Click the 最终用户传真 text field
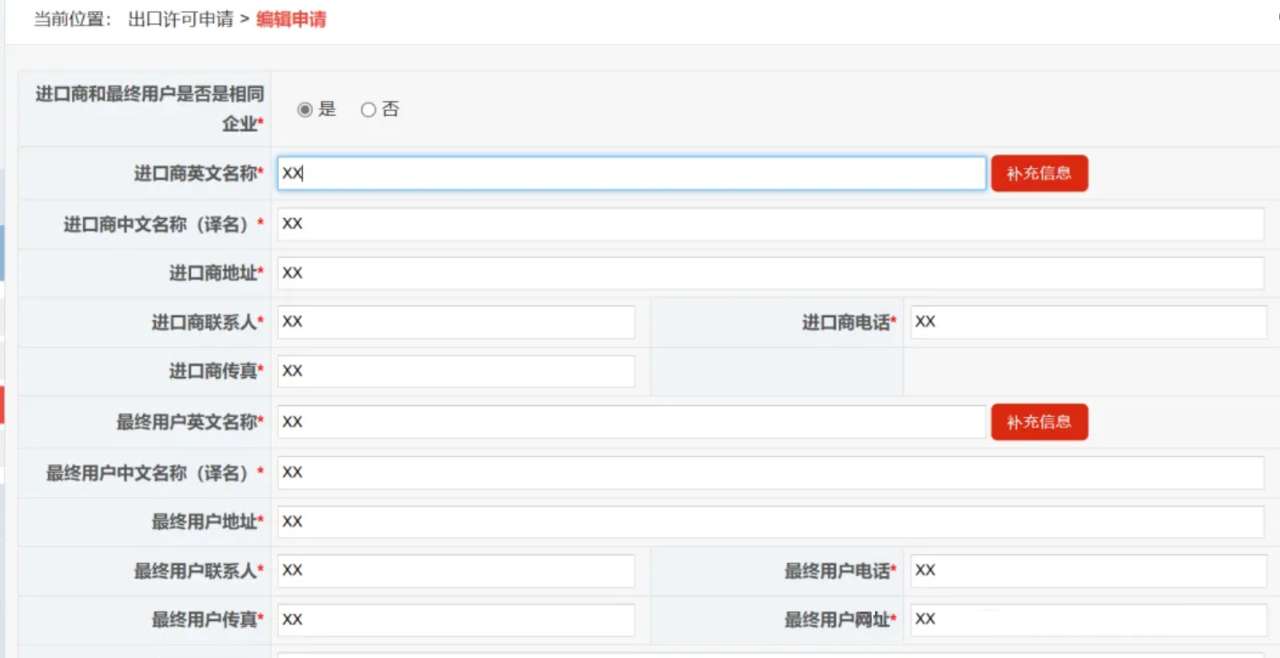The width and height of the screenshot is (1280, 658). 456,619
